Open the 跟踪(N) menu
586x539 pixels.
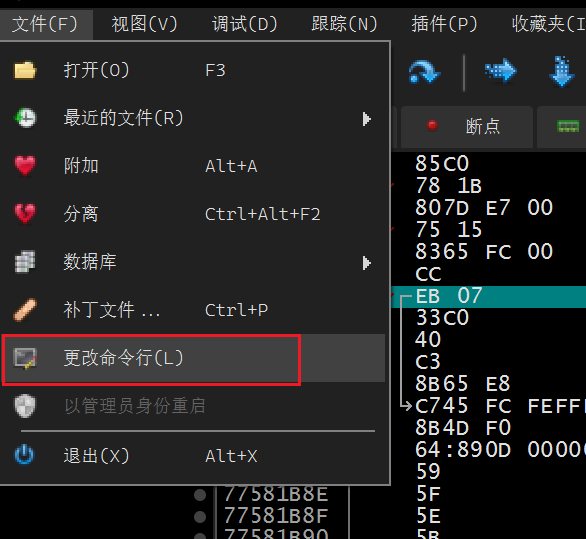345,24
